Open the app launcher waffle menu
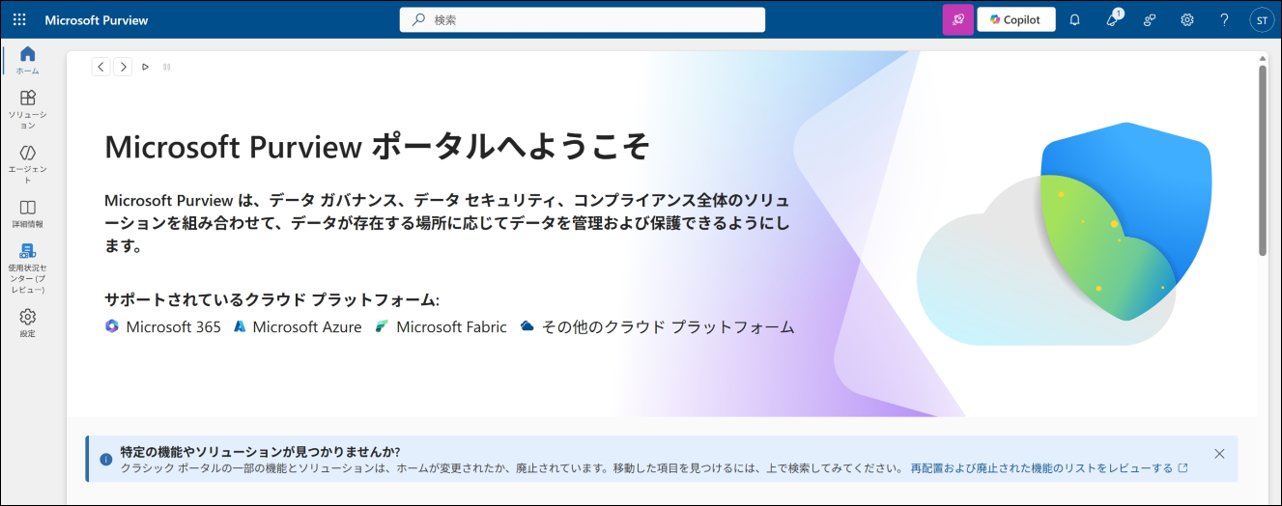The height and width of the screenshot is (506, 1282). (x=19, y=20)
